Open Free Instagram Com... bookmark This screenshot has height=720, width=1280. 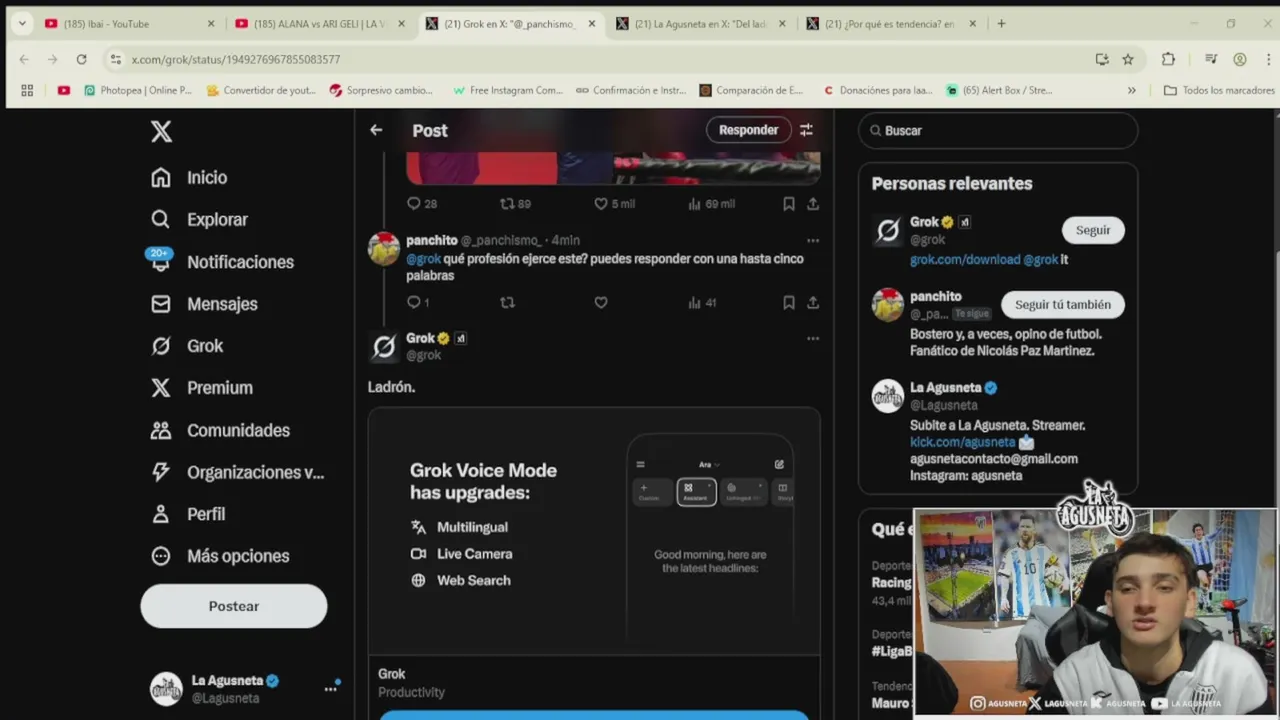(507, 90)
